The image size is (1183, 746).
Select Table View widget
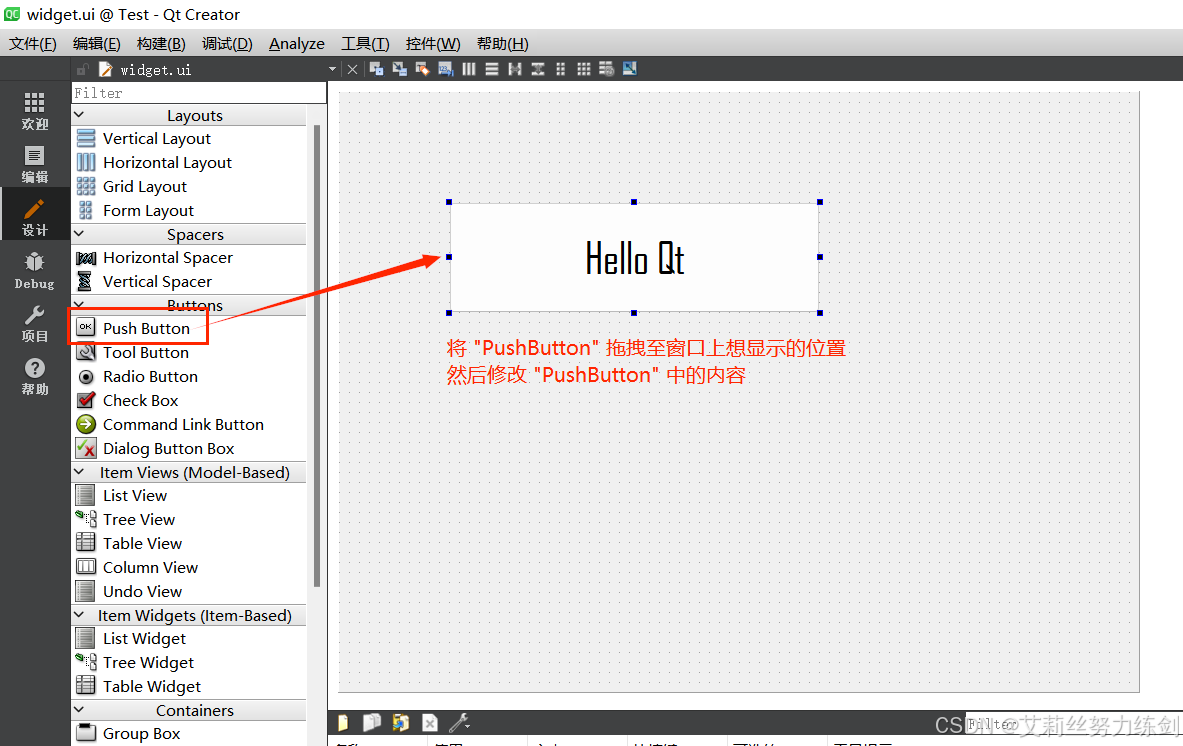pyautogui.click(x=189, y=544)
